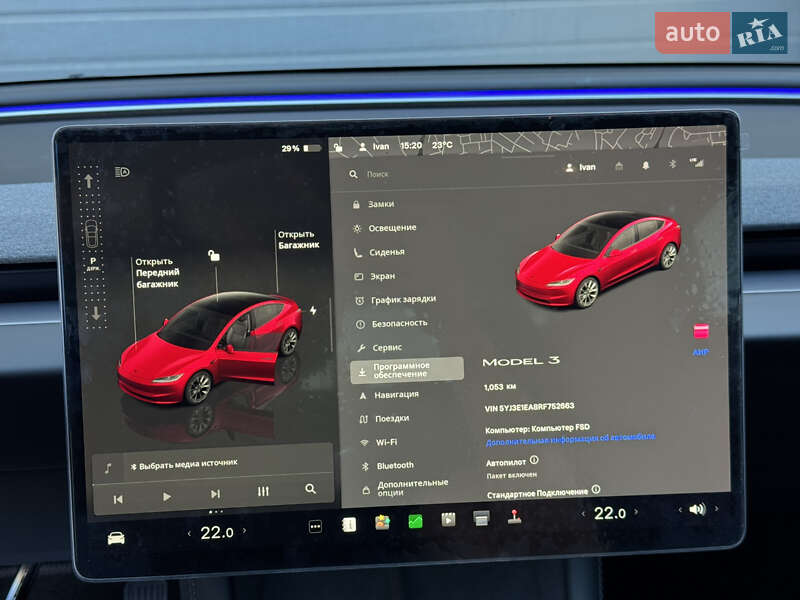Open the Поездки settings menu
800x600 pixels.
385,419
